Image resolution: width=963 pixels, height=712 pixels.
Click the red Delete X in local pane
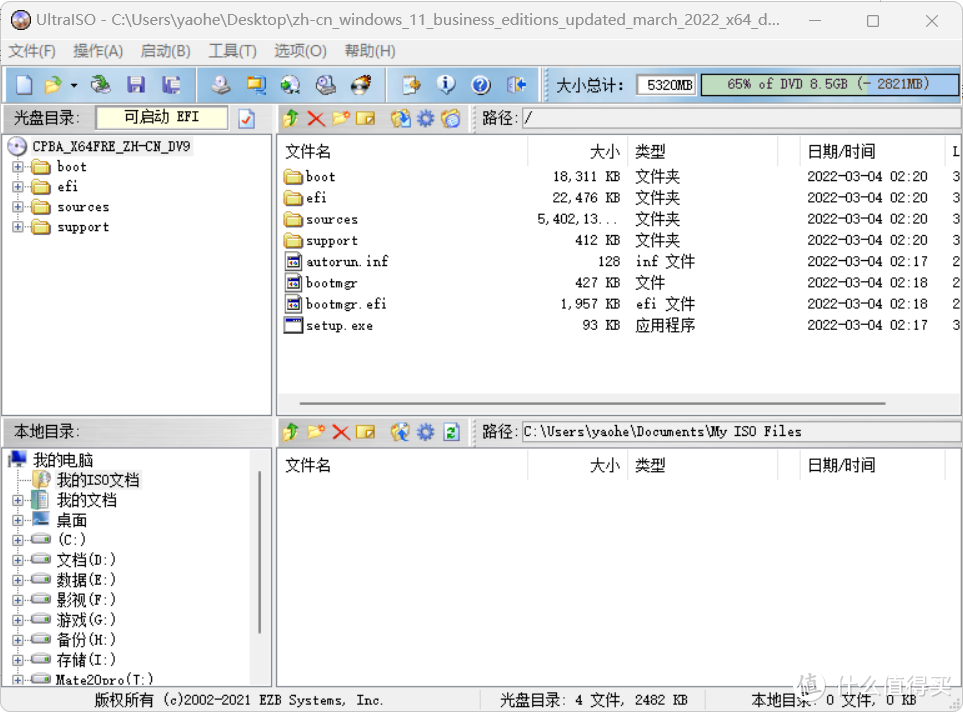point(341,432)
